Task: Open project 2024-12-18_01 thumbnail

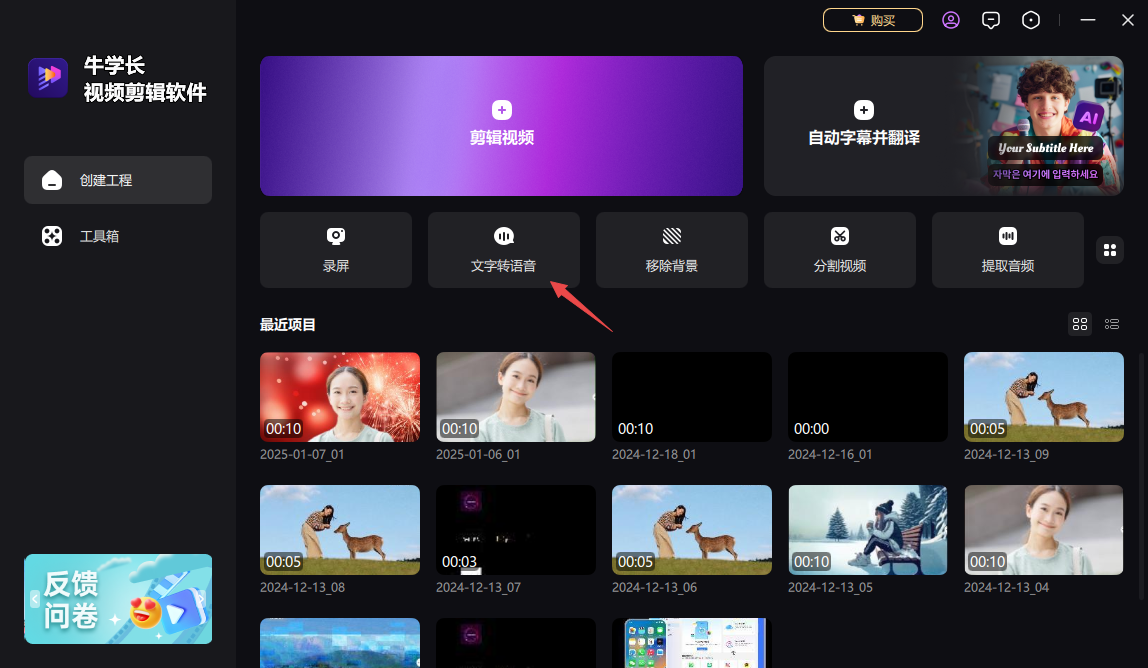Action: pyautogui.click(x=692, y=397)
